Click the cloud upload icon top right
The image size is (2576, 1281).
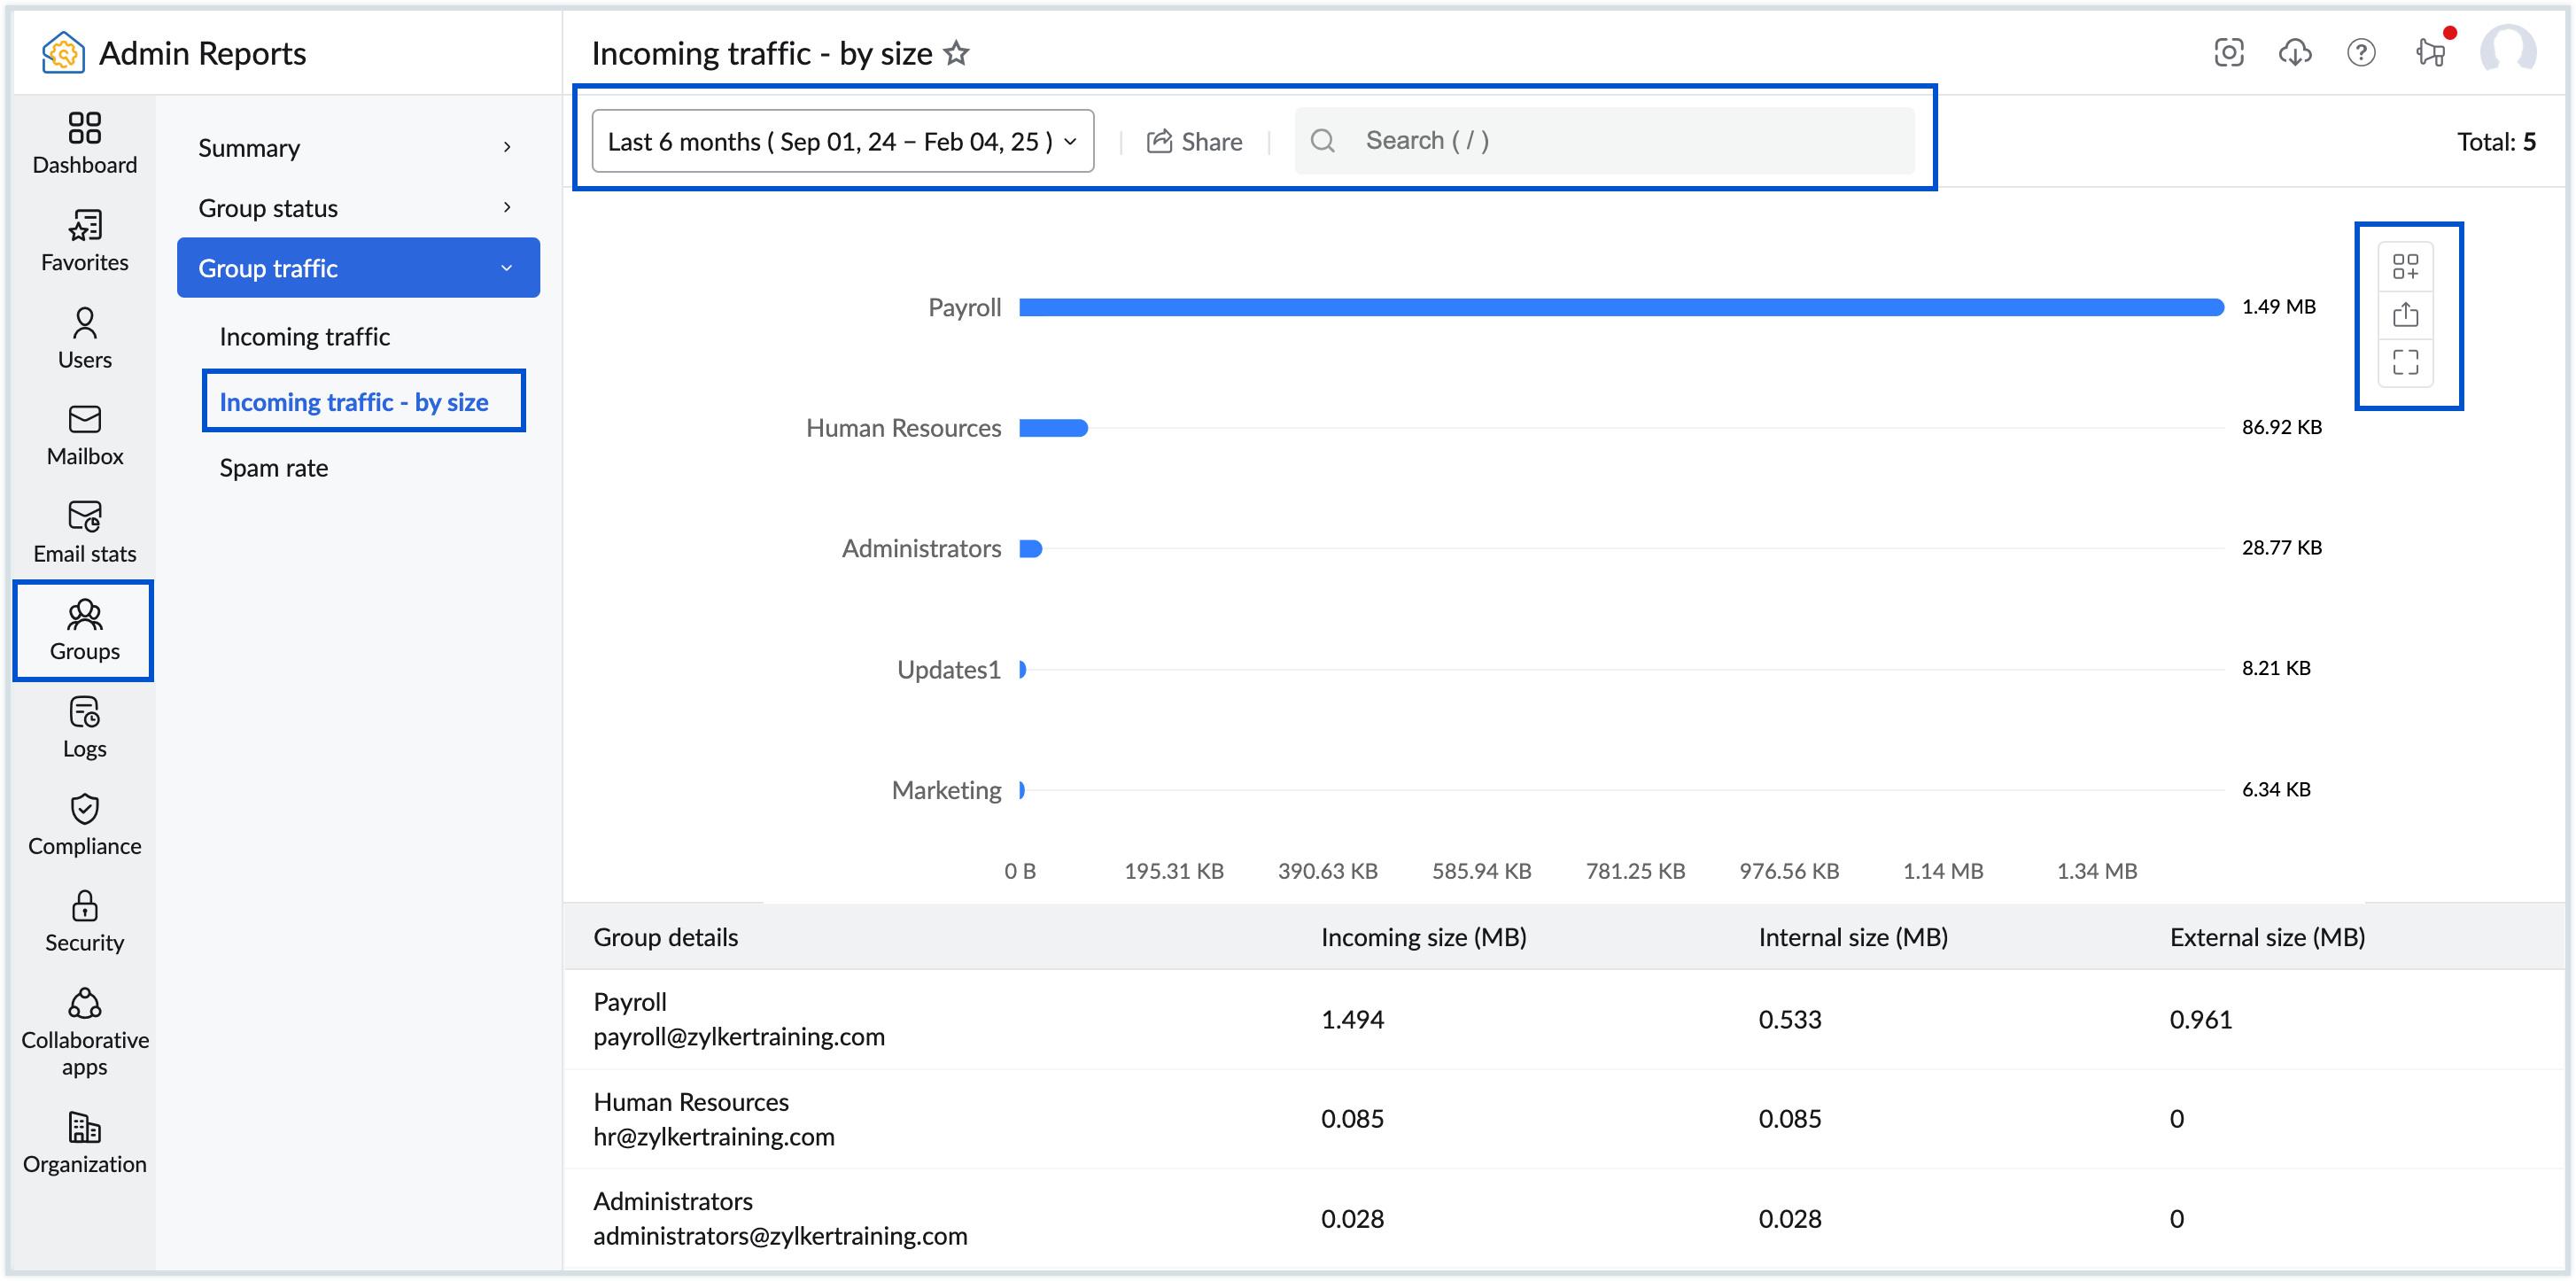tap(2295, 52)
